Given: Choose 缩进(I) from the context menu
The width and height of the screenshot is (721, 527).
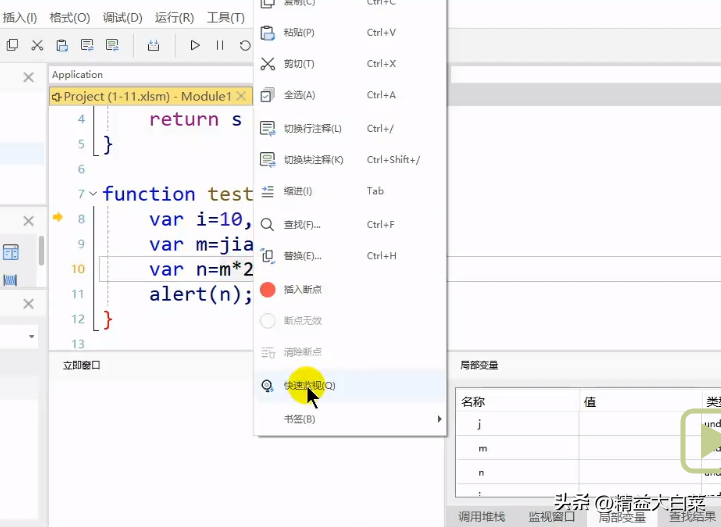Looking at the screenshot, I should click(x=350, y=191).
